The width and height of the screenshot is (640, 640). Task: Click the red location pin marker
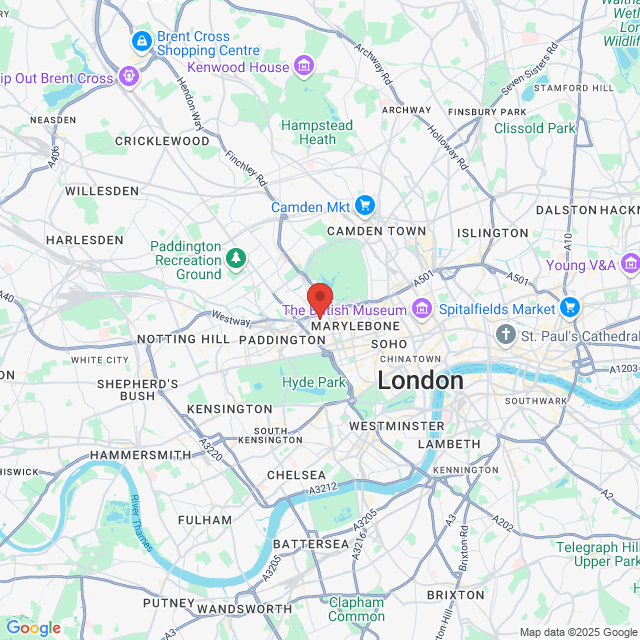320,300
